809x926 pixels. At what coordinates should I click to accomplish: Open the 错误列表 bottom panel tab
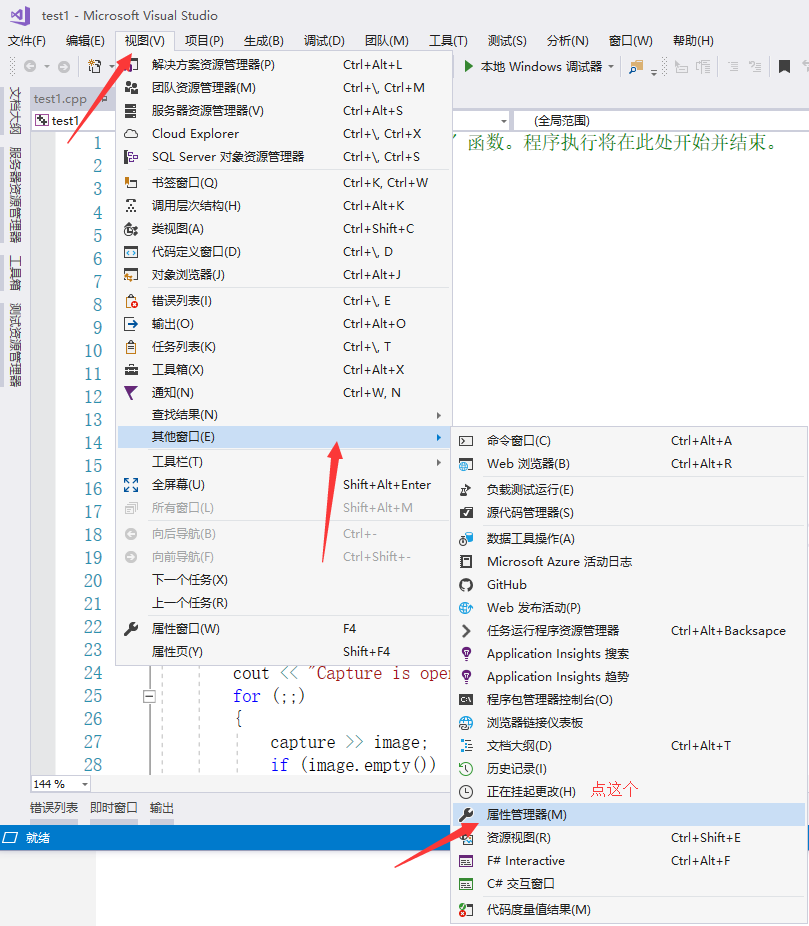click(54, 808)
